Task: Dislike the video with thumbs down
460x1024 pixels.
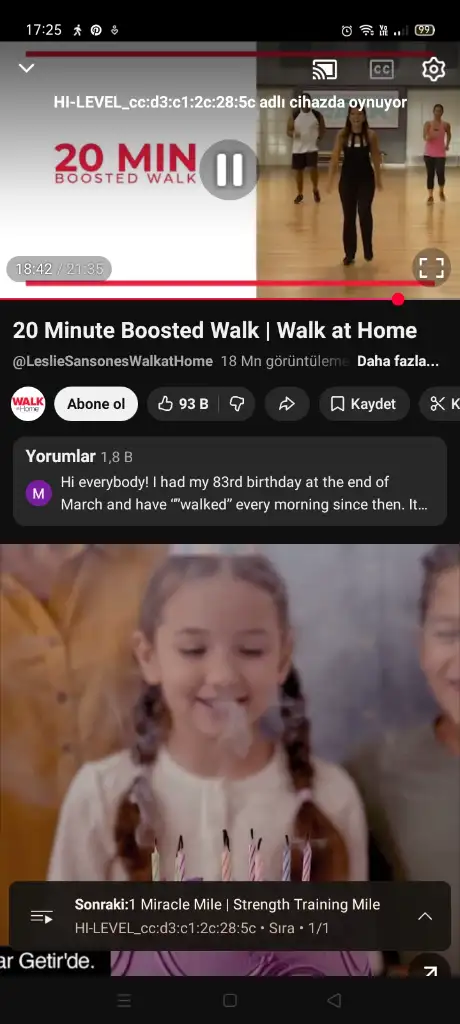Action: (x=237, y=404)
